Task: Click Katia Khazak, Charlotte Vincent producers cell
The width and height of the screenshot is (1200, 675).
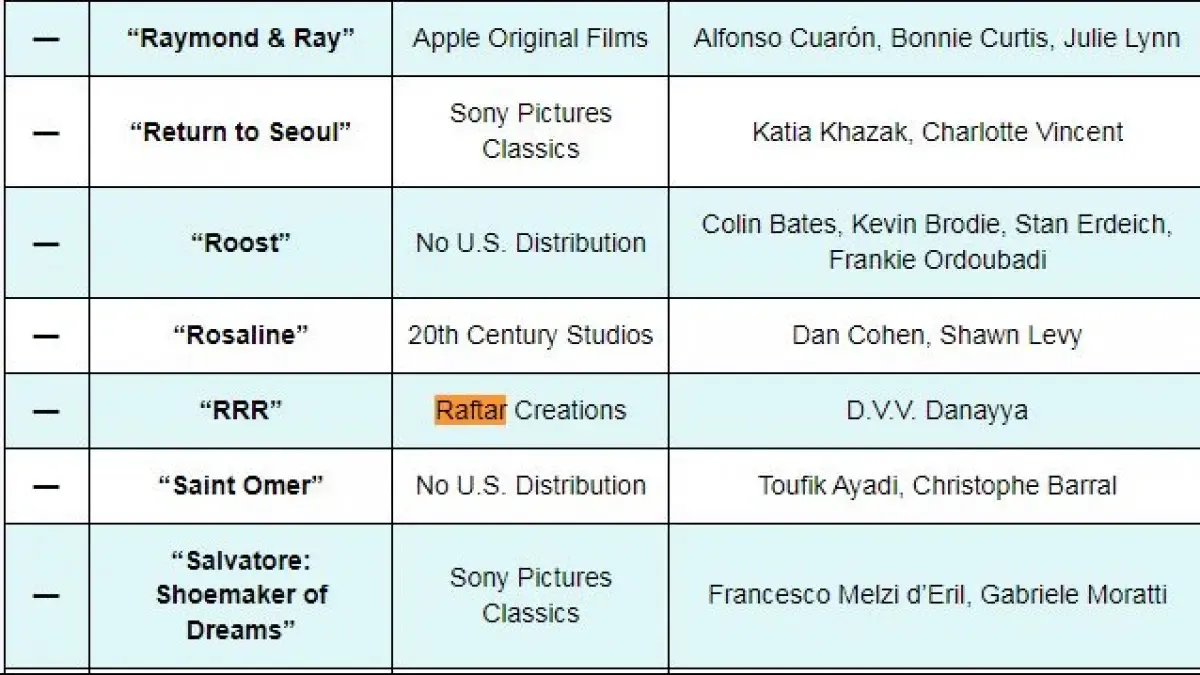Action: point(937,132)
